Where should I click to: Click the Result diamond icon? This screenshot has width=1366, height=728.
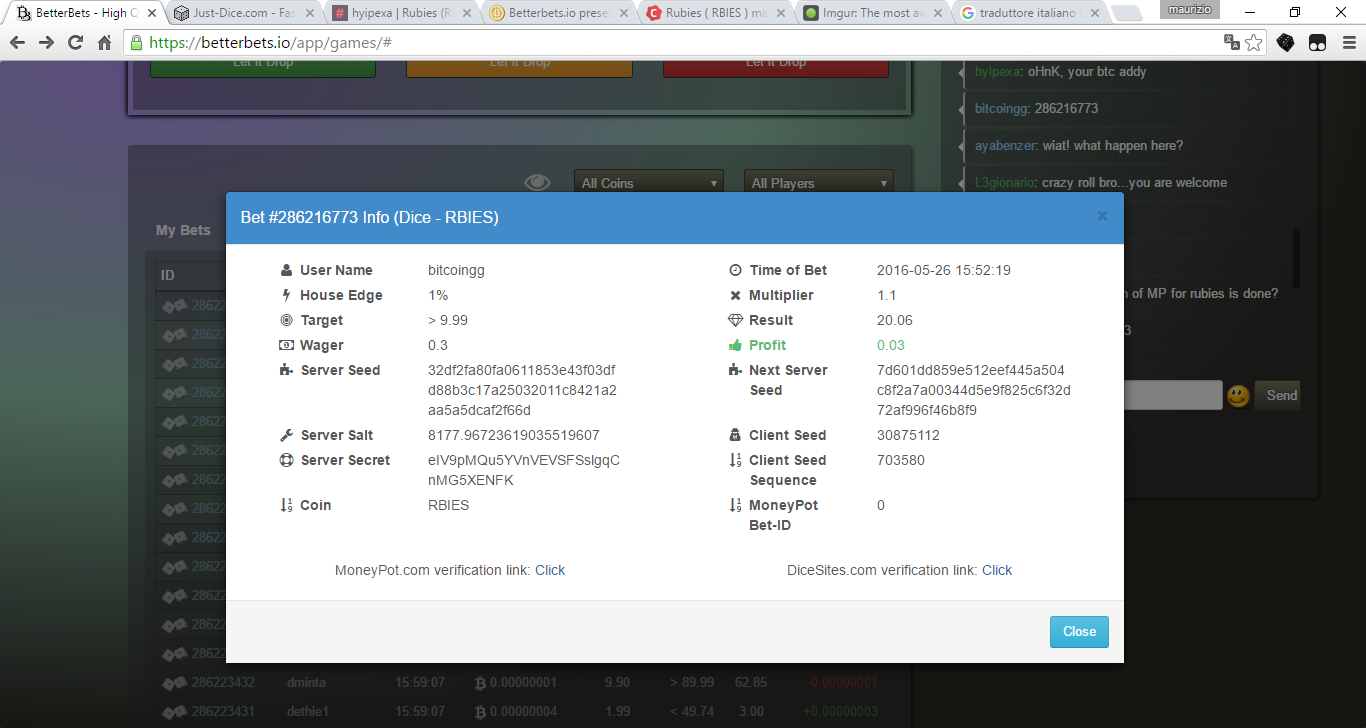(736, 320)
